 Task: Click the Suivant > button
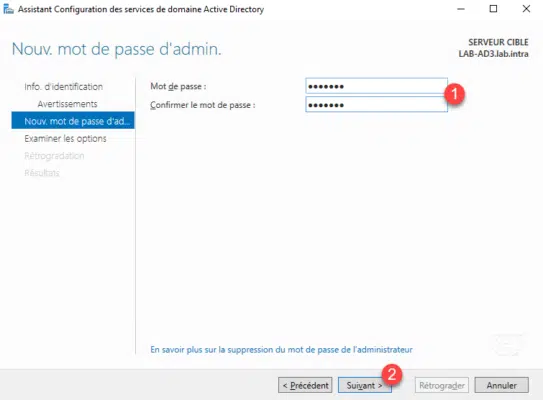[365, 385]
